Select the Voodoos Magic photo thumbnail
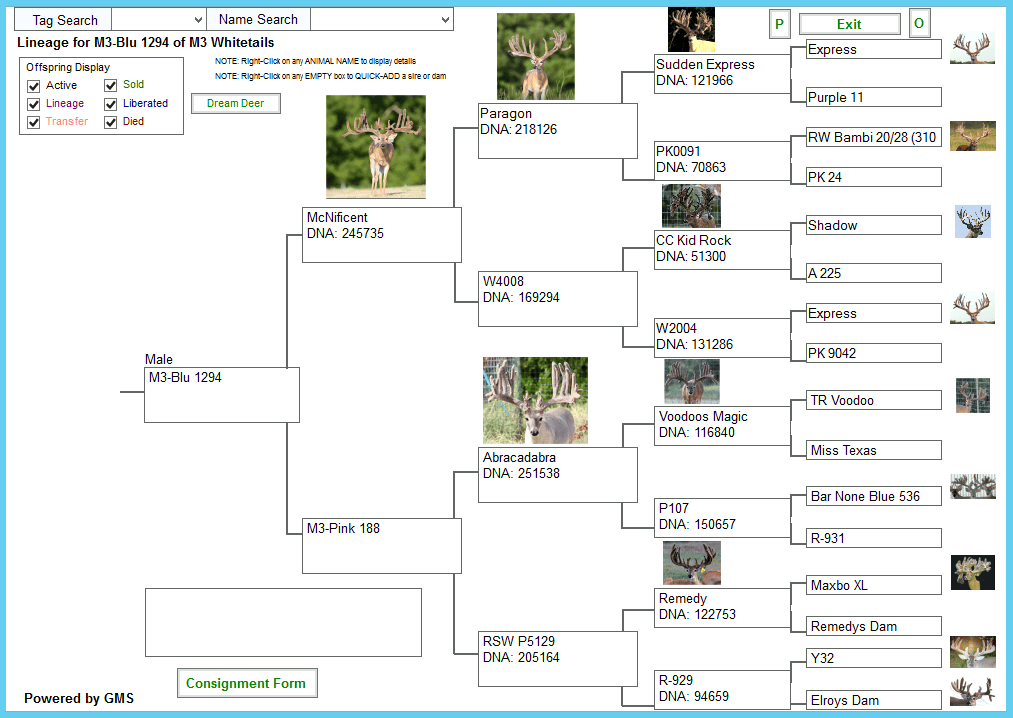Image resolution: width=1013 pixels, height=718 pixels. coord(691,381)
